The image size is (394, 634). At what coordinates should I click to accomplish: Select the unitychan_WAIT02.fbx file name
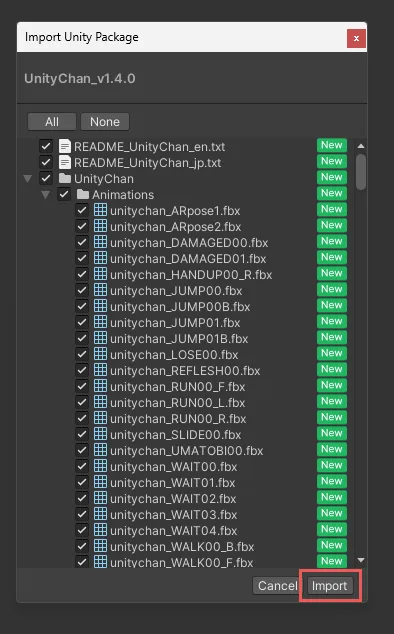click(x=173, y=499)
